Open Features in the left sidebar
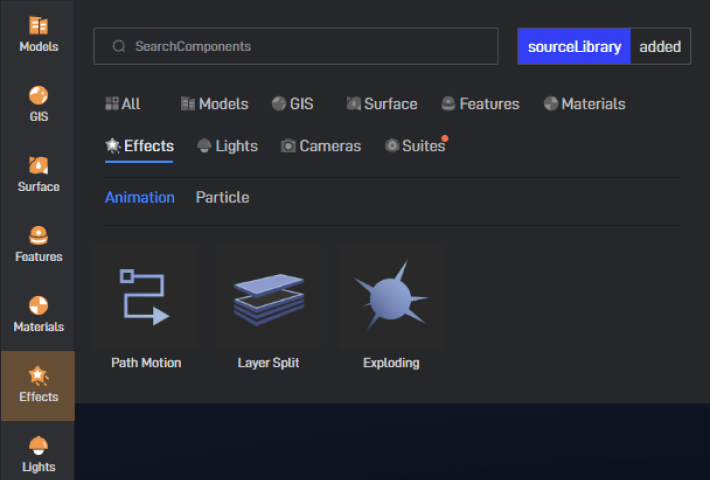Screen dimensions: 710x480 38,245
